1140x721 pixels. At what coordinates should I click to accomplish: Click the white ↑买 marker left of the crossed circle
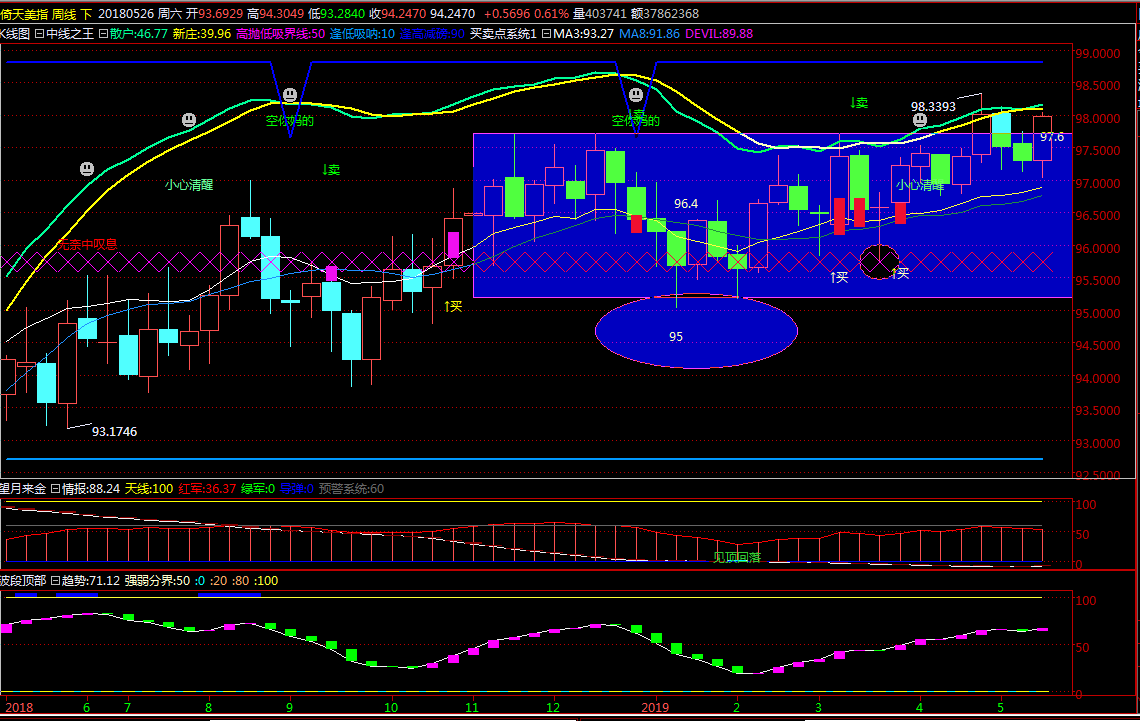(839, 276)
